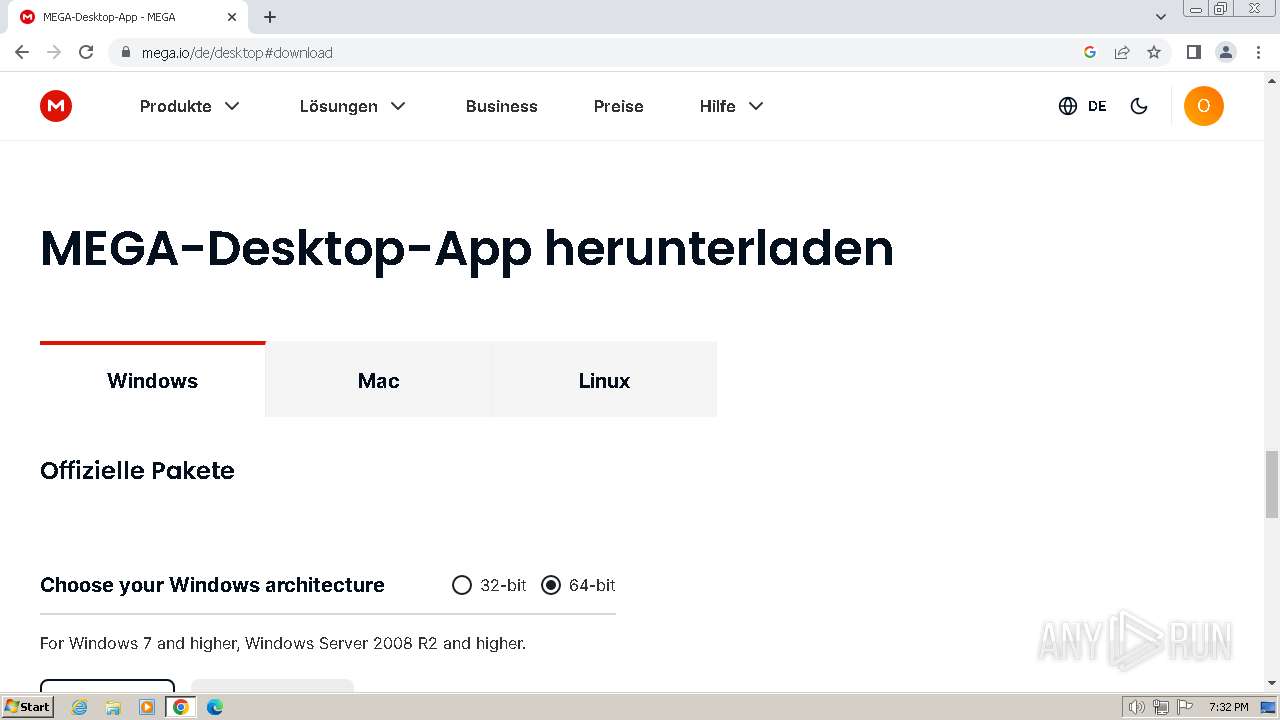Viewport: 1280px width, 720px height.
Task: Open the orange user avatar menu
Action: pos(1204,106)
